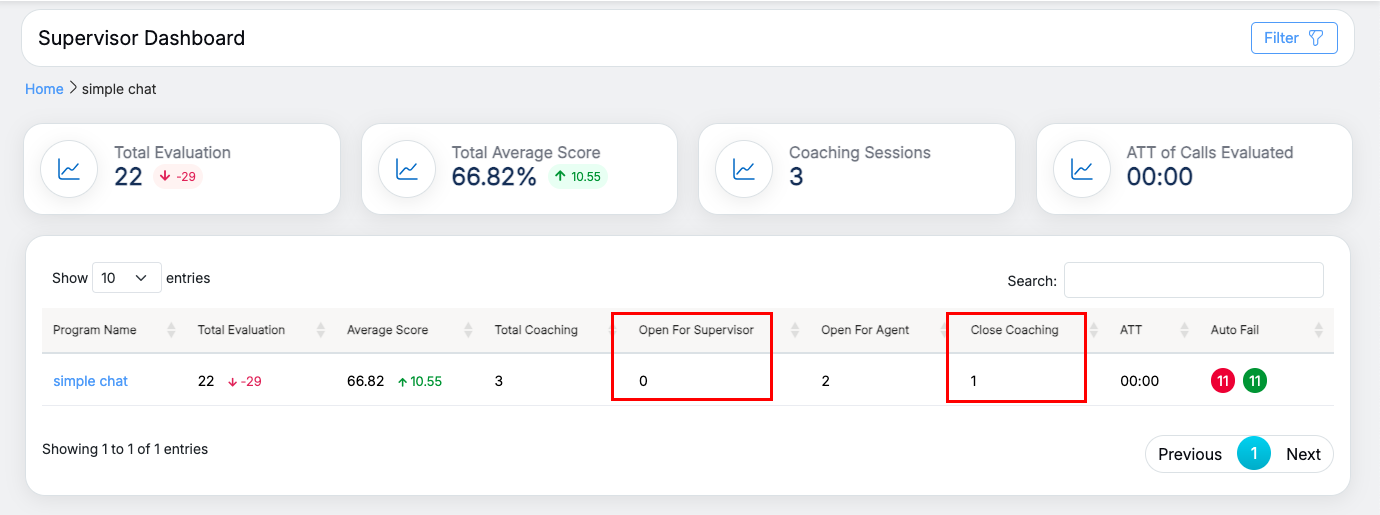Sort by Total Evaluation column arrows
This screenshot has height=515, width=1380.
tap(321, 330)
